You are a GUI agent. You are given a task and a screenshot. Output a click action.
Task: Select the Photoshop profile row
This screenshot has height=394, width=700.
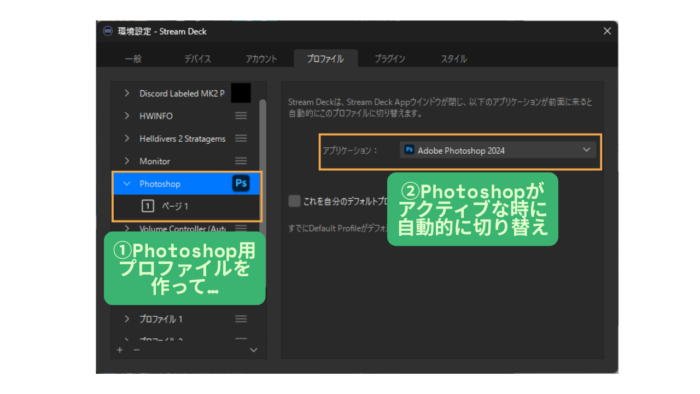187,183
